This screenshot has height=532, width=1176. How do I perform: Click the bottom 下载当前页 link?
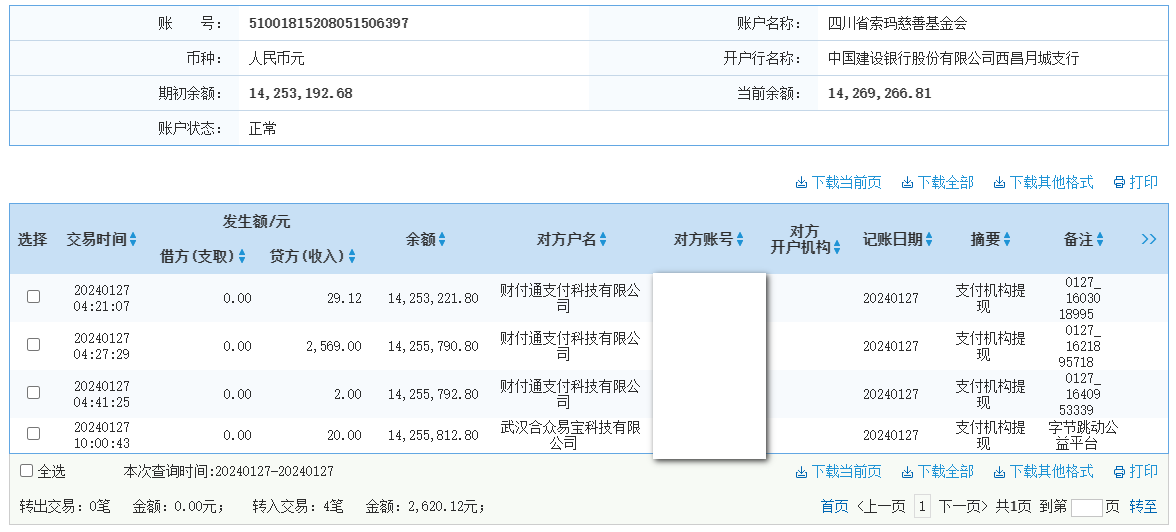(x=838, y=471)
